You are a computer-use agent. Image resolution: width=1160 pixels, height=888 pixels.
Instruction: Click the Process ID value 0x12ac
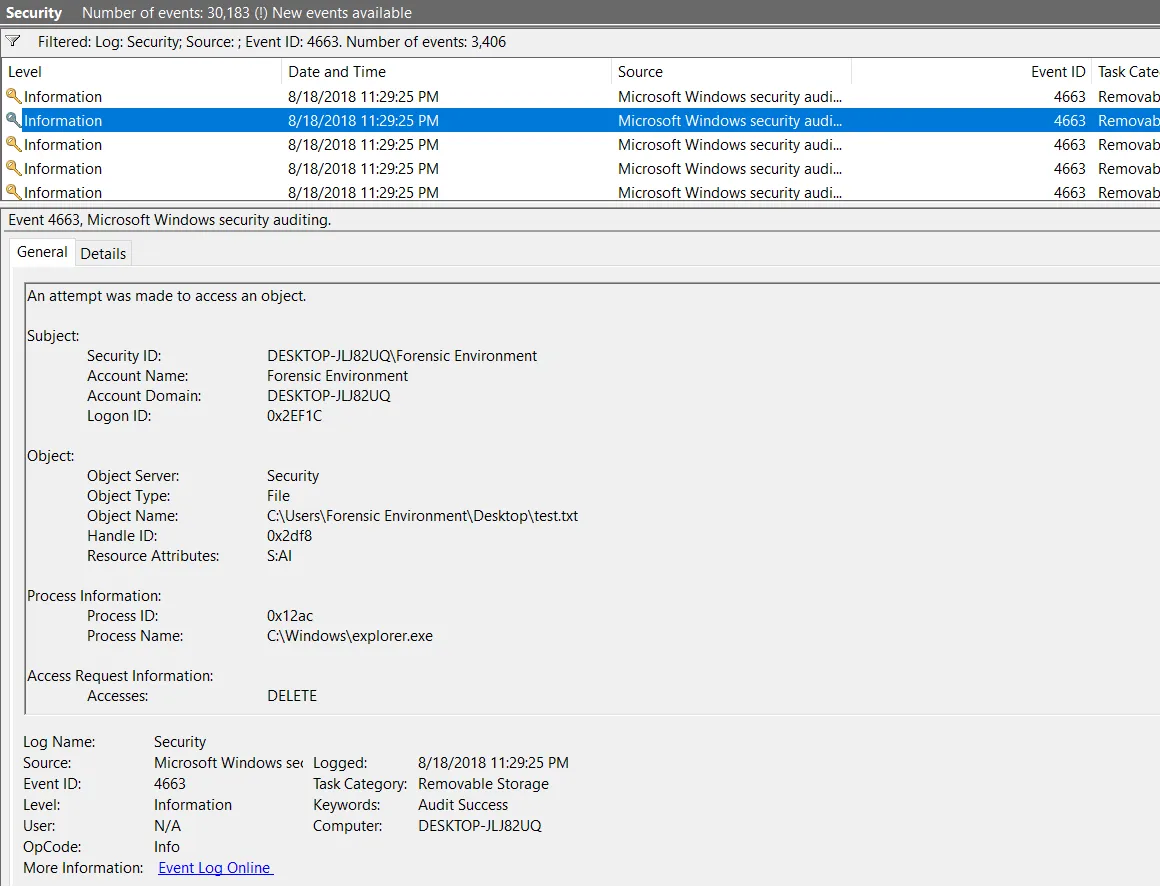[290, 616]
